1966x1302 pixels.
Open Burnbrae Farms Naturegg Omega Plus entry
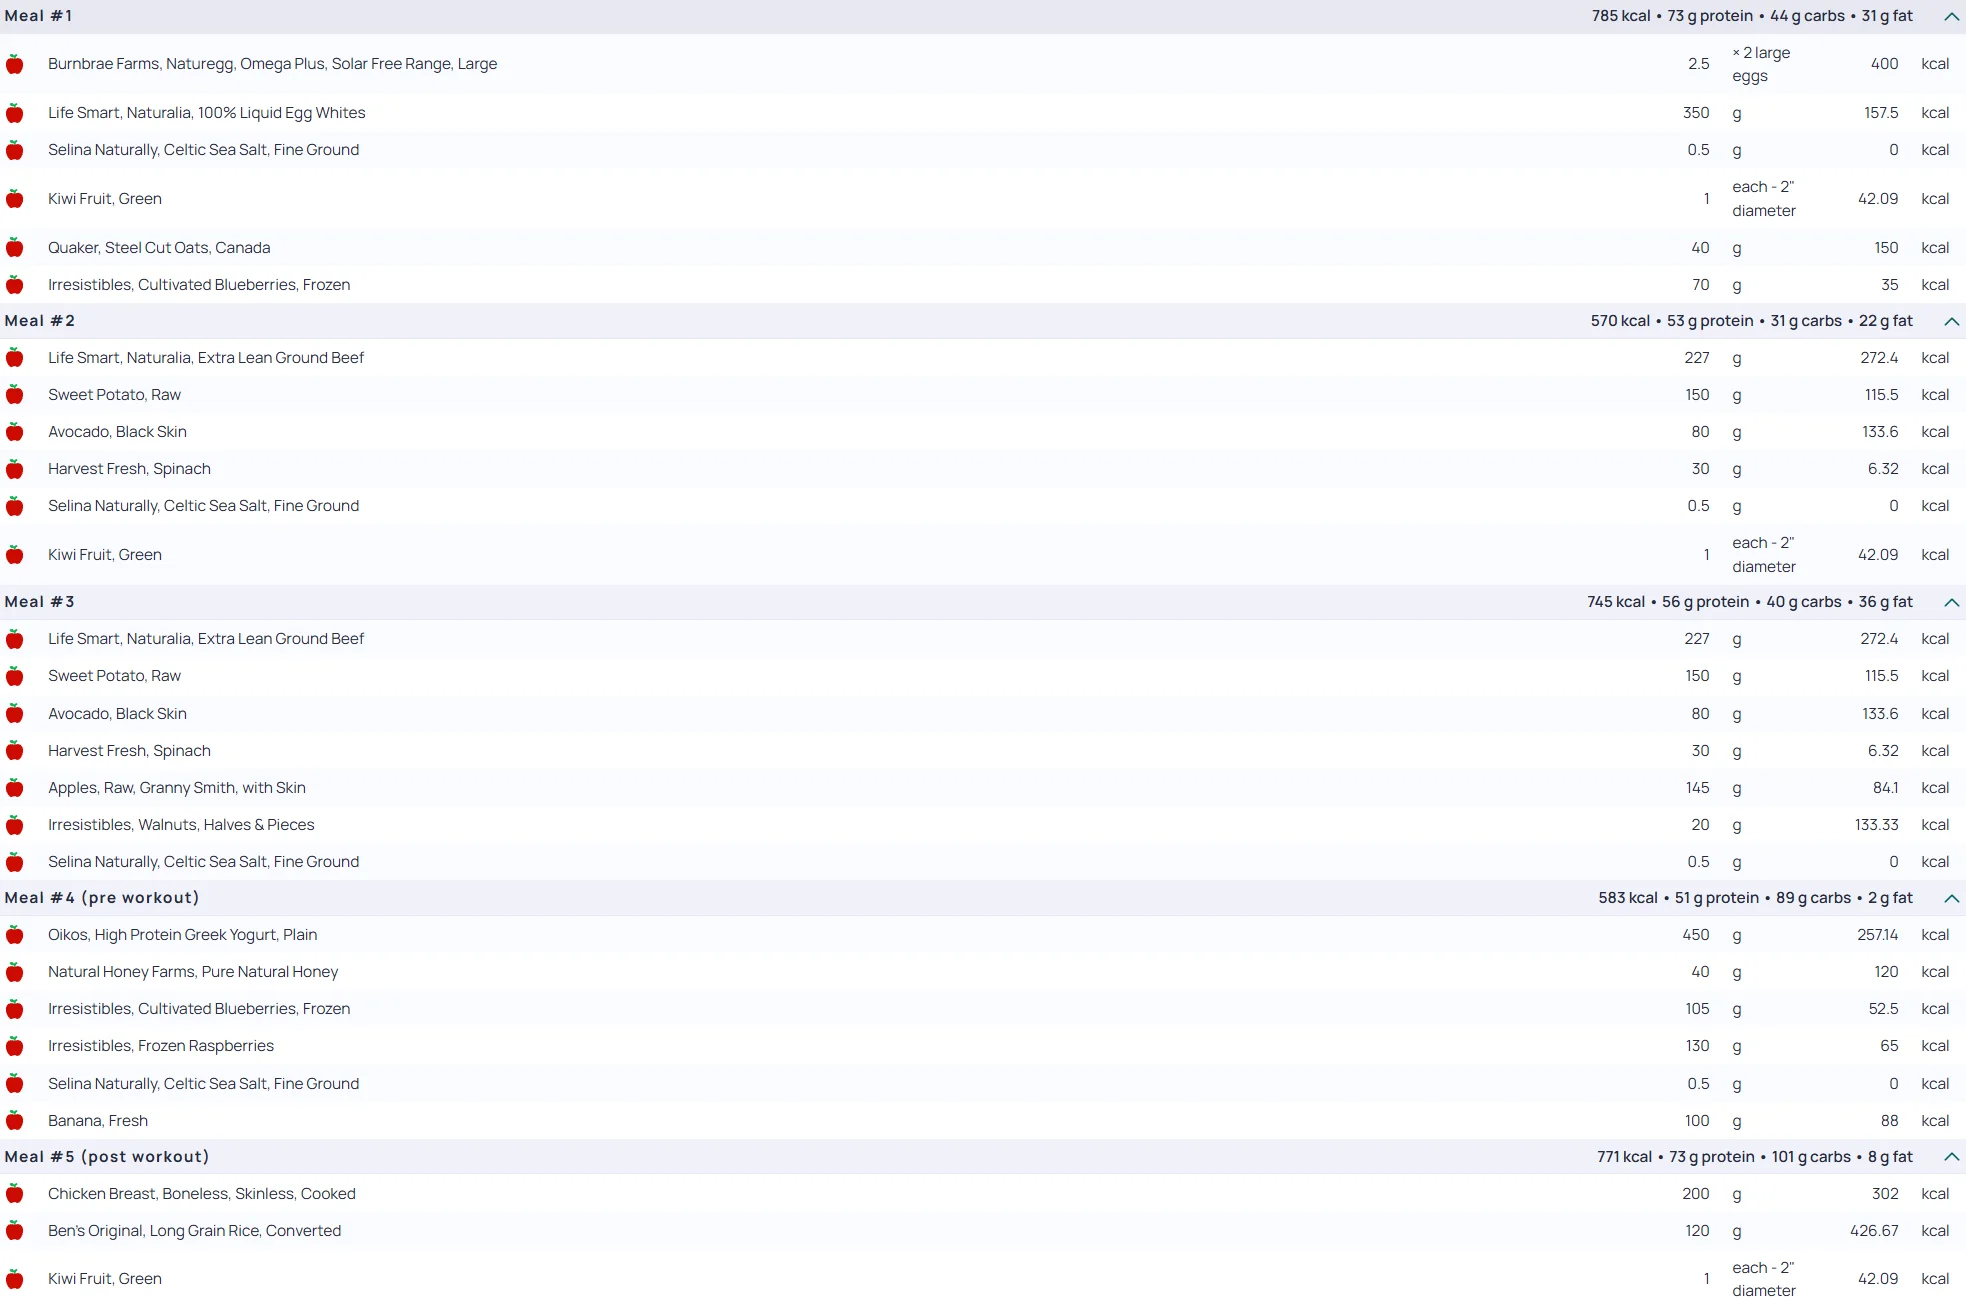coord(272,64)
